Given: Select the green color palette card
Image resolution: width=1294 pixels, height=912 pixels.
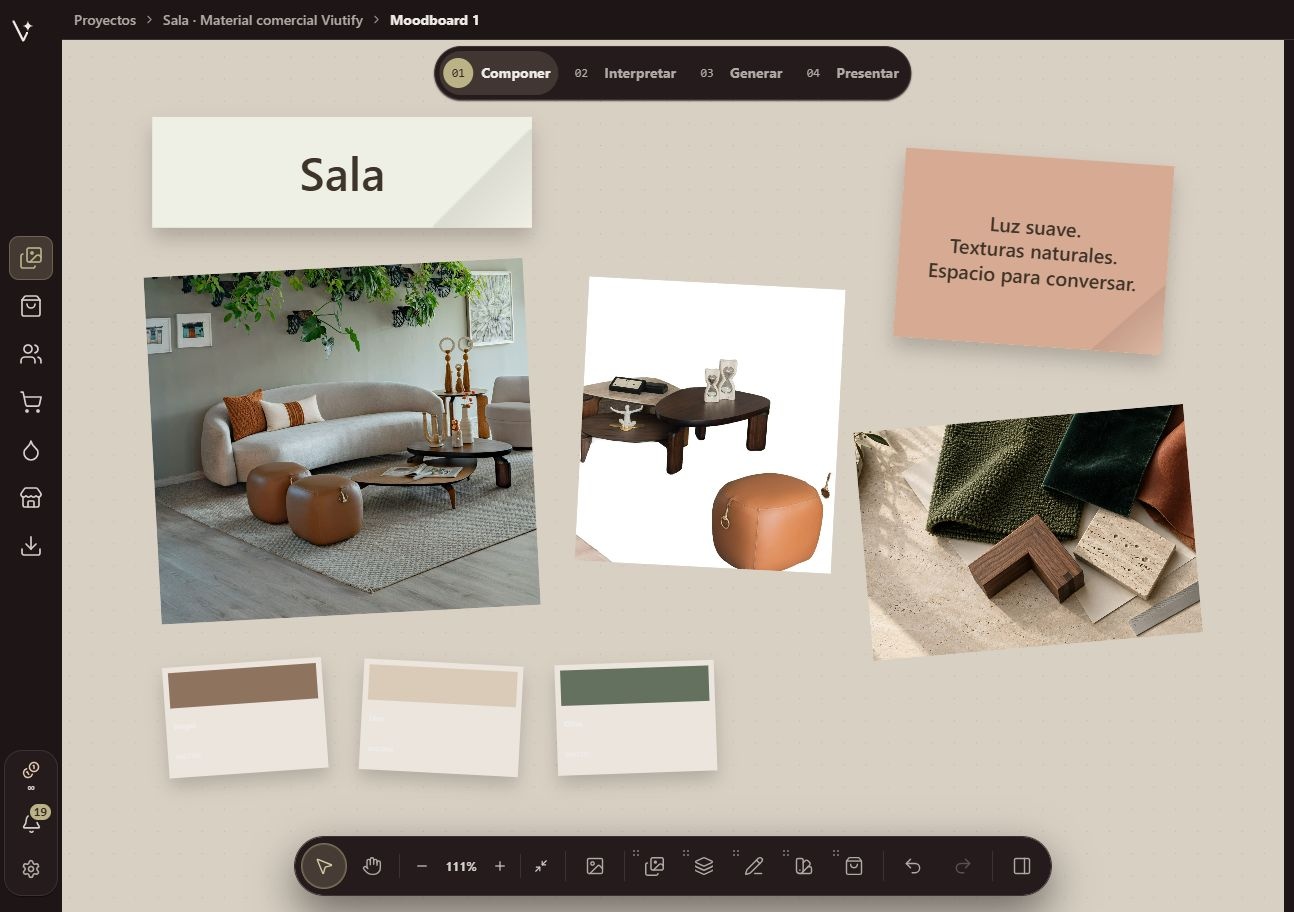Looking at the screenshot, I should coord(636,716).
